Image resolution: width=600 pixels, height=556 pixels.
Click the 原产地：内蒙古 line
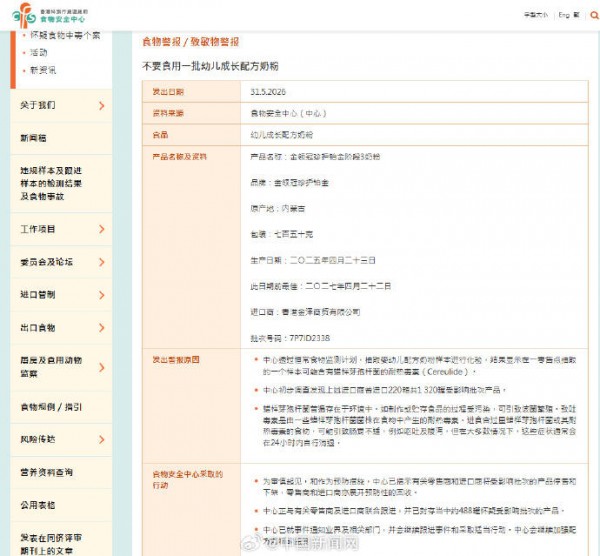pyautogui.click(x=278, y=209)
